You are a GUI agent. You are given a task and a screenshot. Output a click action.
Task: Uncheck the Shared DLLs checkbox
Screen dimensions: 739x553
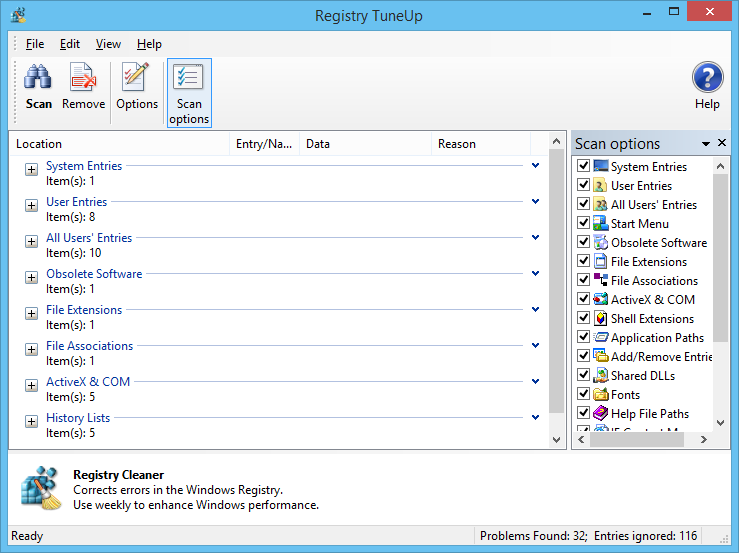(583, 375)
